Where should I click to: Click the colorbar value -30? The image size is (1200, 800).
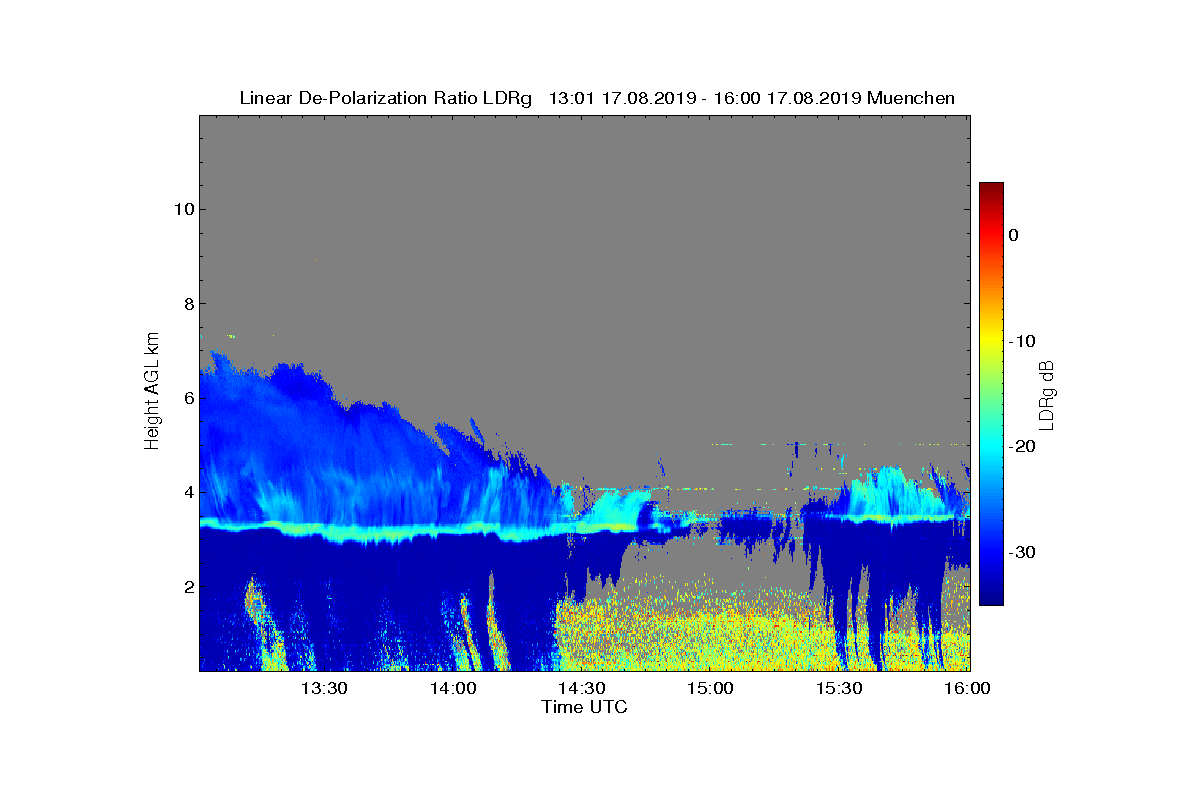coord(1021,552)
